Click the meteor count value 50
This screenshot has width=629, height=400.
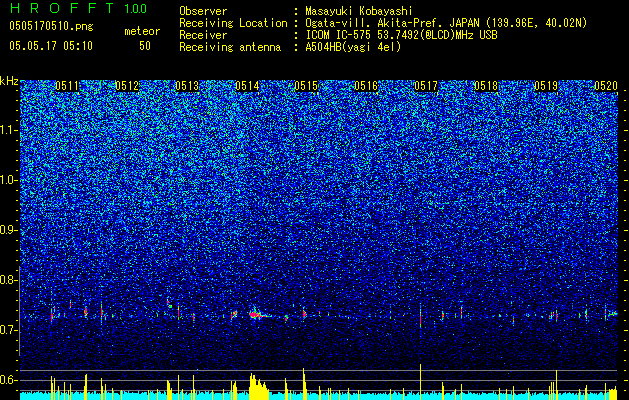tap(145, 46)
